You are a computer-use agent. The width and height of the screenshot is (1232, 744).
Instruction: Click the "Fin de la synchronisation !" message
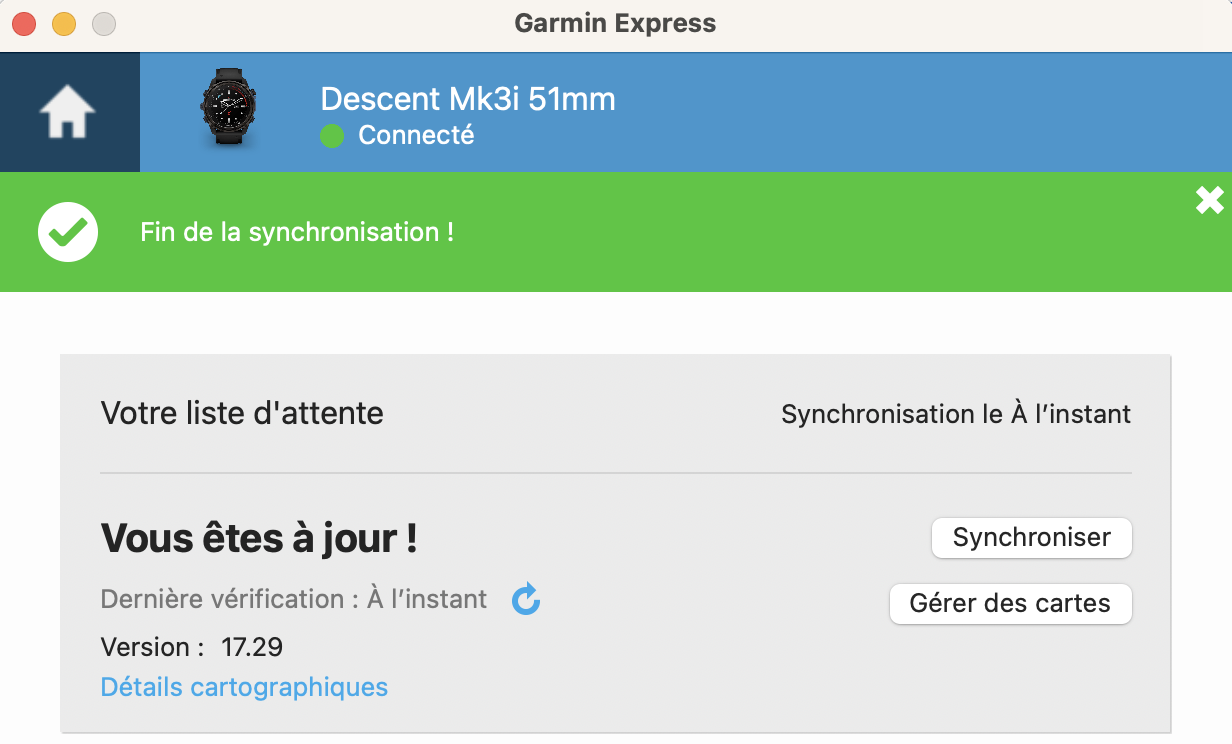[297, 232]
